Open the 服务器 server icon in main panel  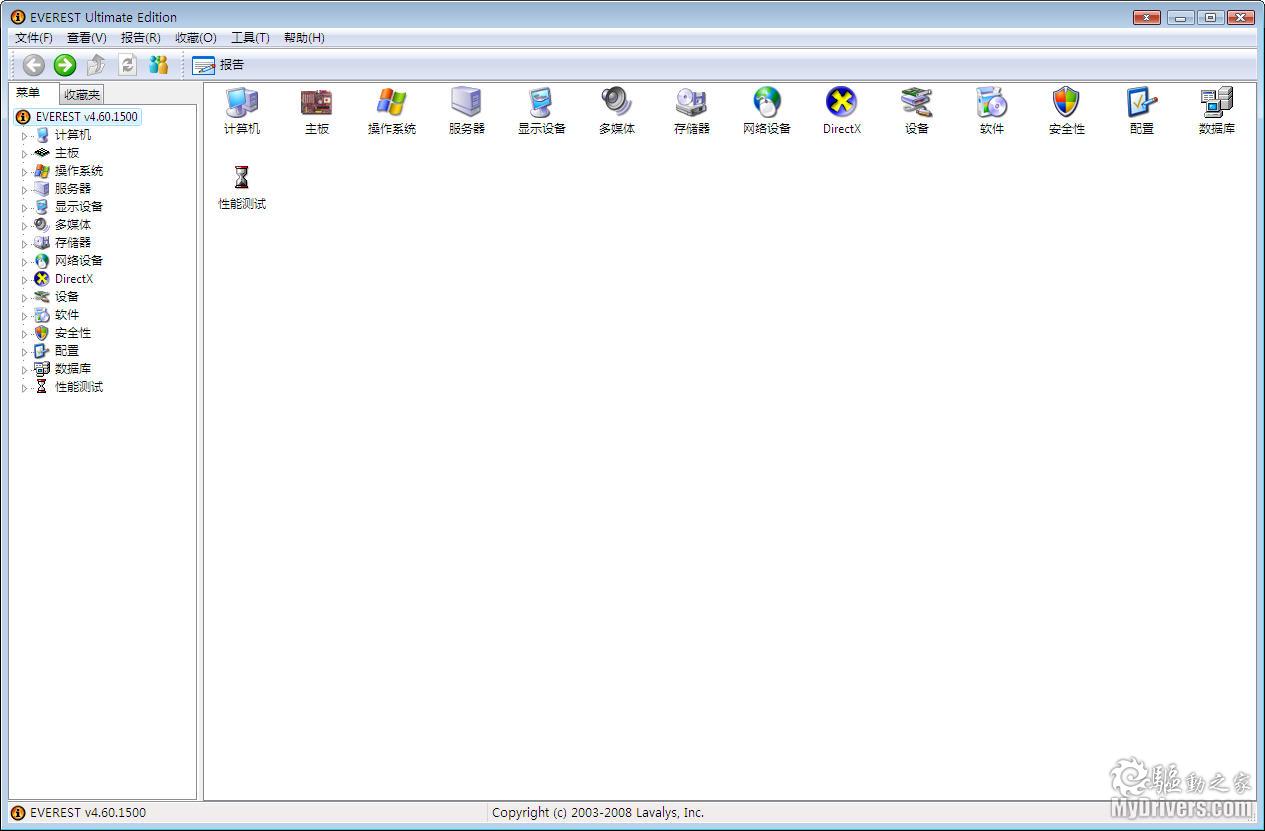pyautogui.click(x=467, y=110)
